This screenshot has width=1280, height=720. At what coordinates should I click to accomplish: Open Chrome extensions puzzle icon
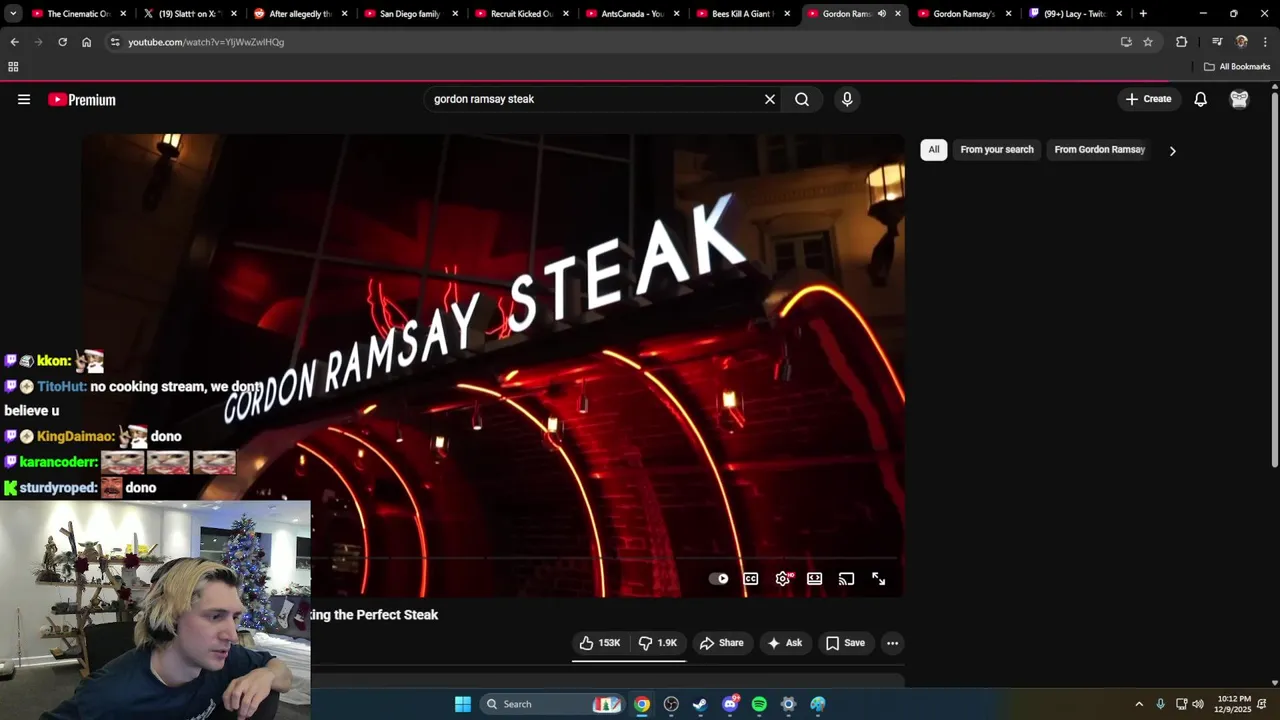pos(1181,42)
